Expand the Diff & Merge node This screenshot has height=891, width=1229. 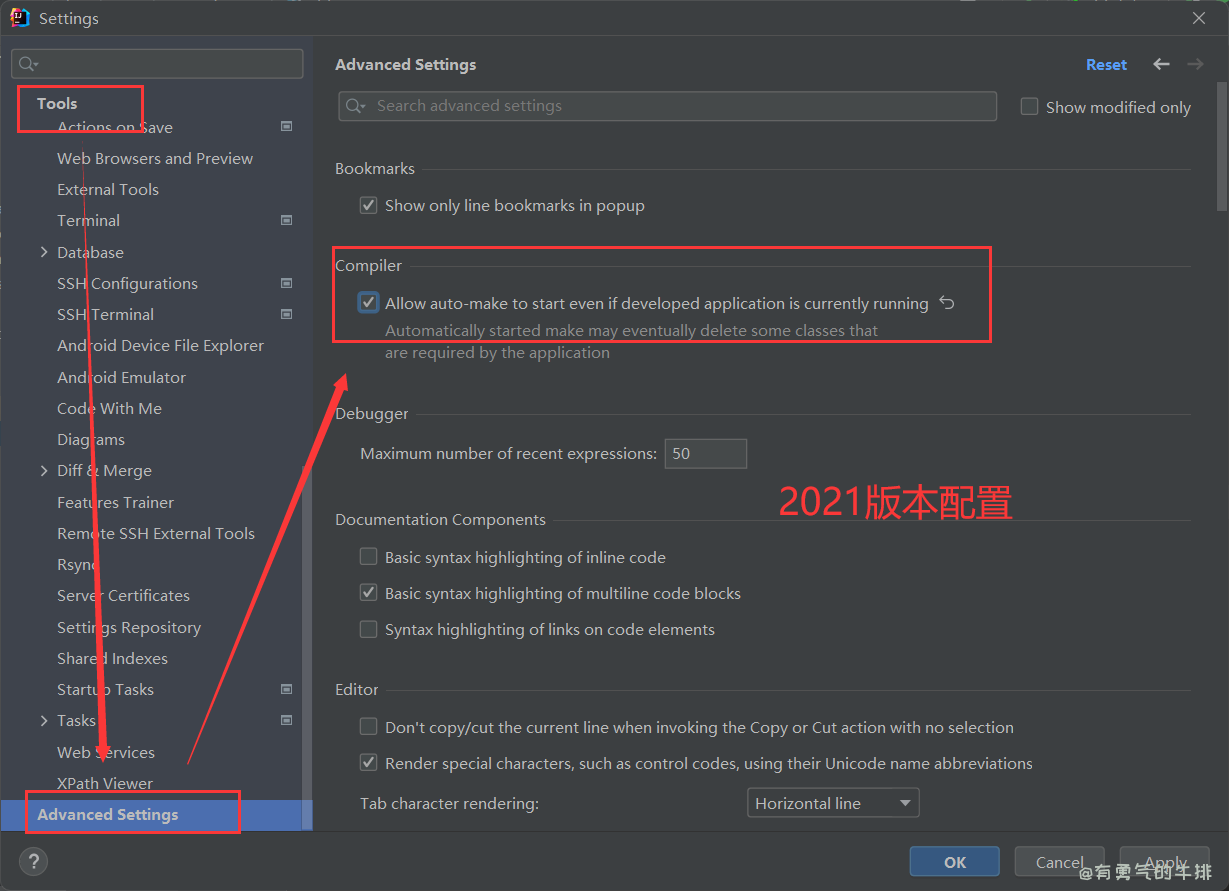tap(44, 470)
